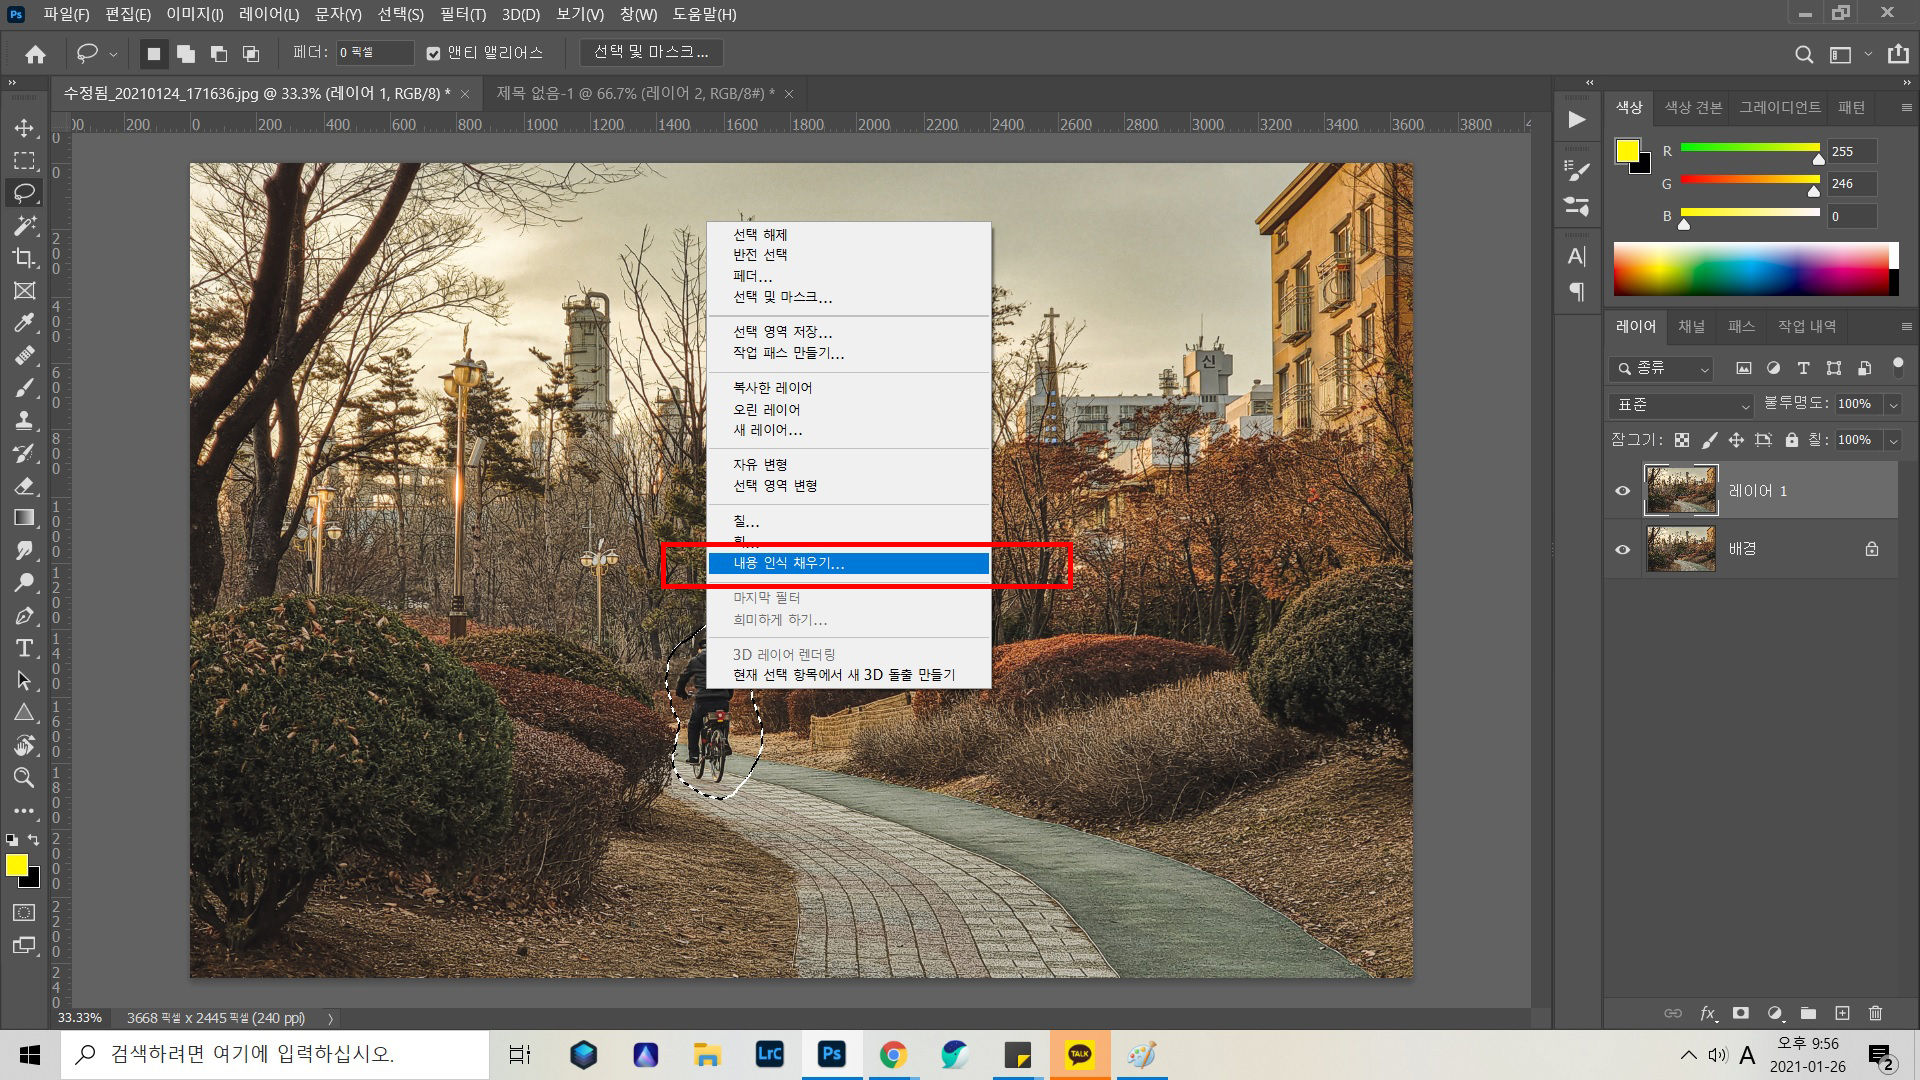Hide the 레이어 1 layer visibility

[1622, 491]
